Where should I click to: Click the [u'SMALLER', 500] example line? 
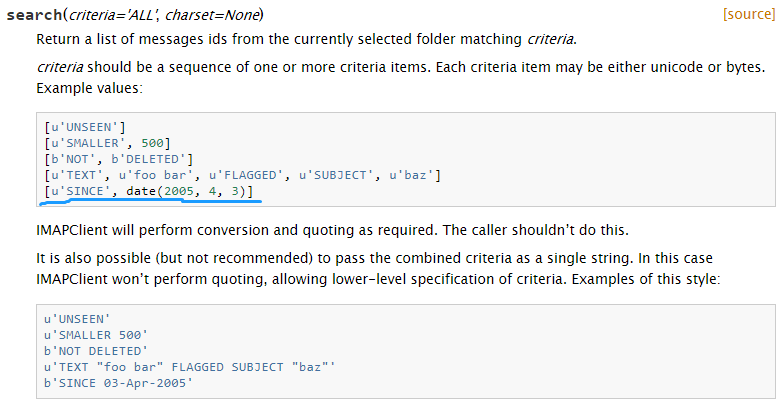coord(107,143)
